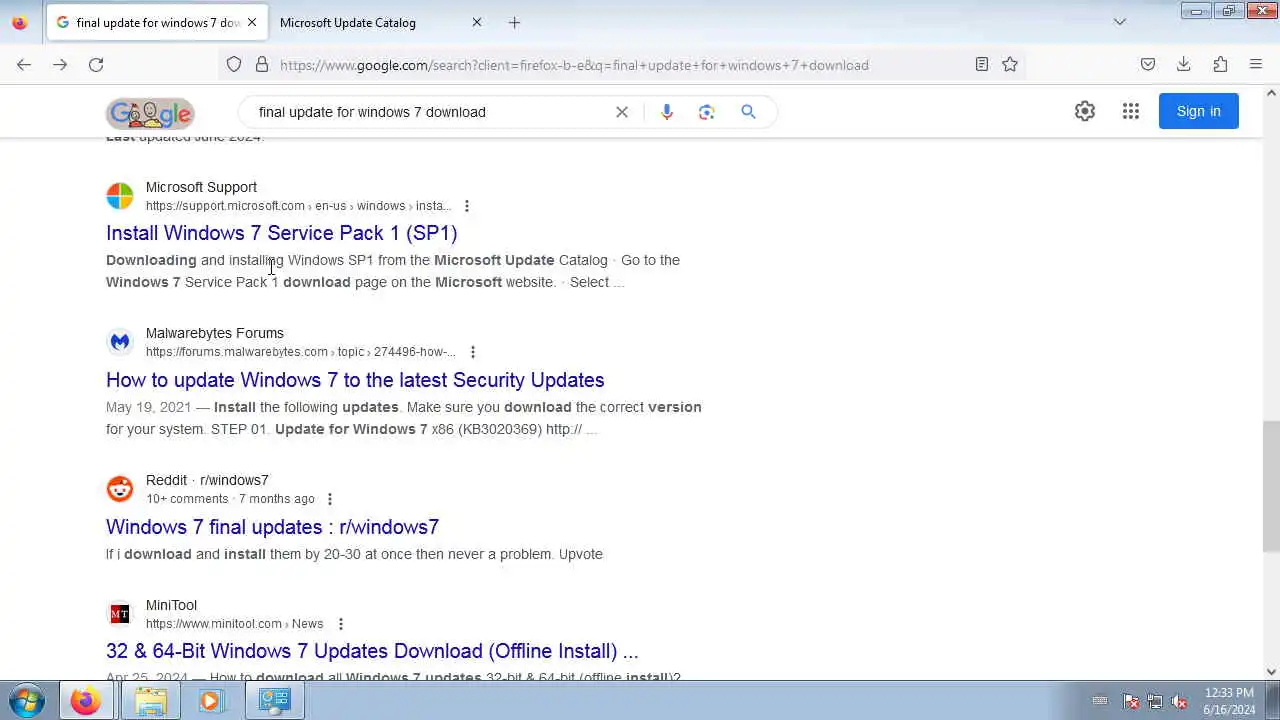
Task: Toggle reader view icon in address bar
Action: (982, 65)
